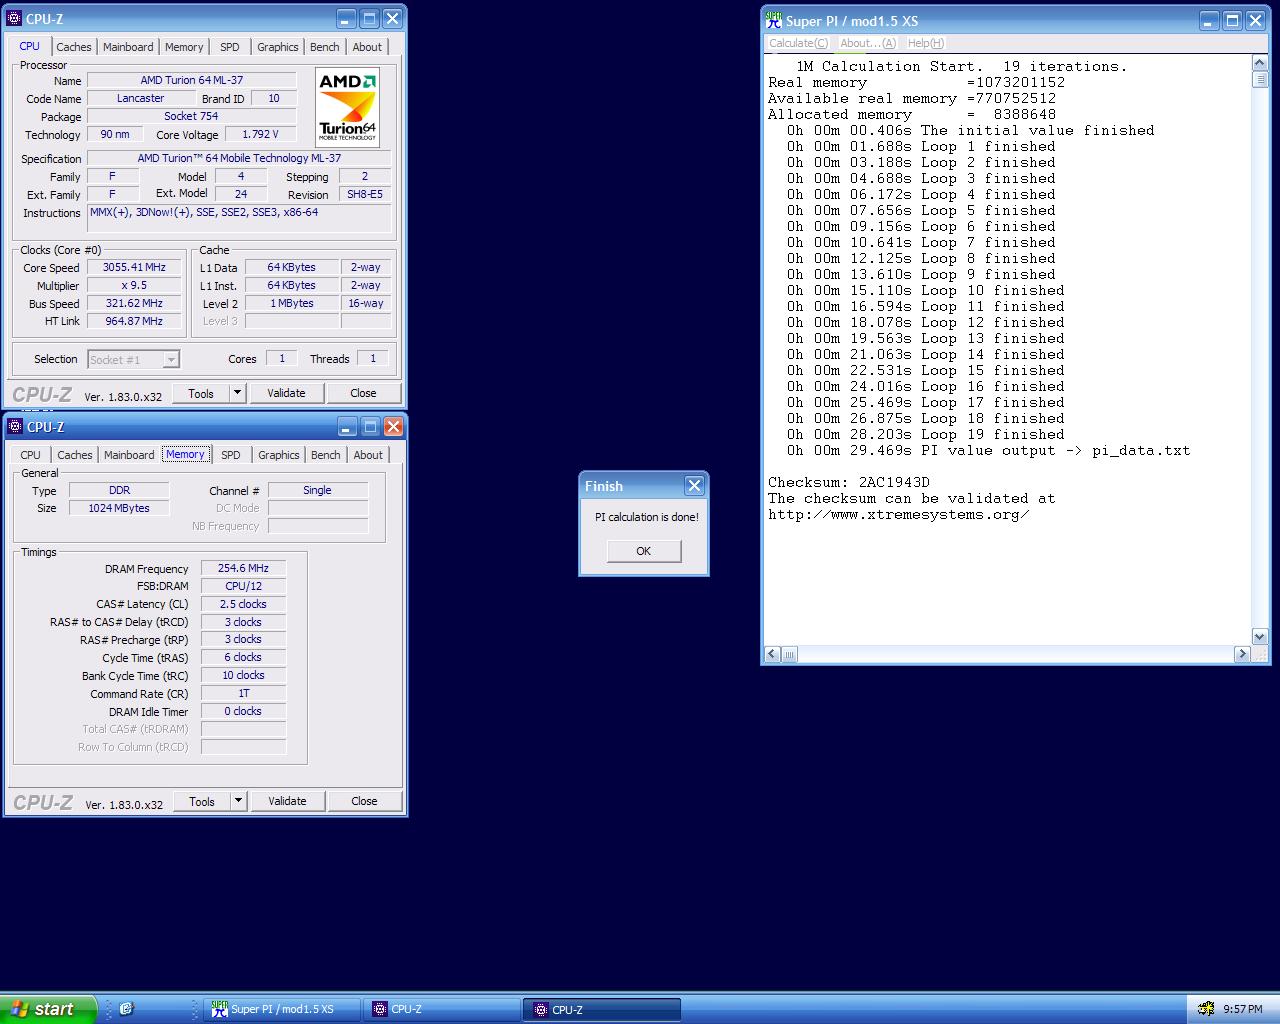Click Close button in top CPU-Z window
1280x1024 pixels.
(363, 393)
